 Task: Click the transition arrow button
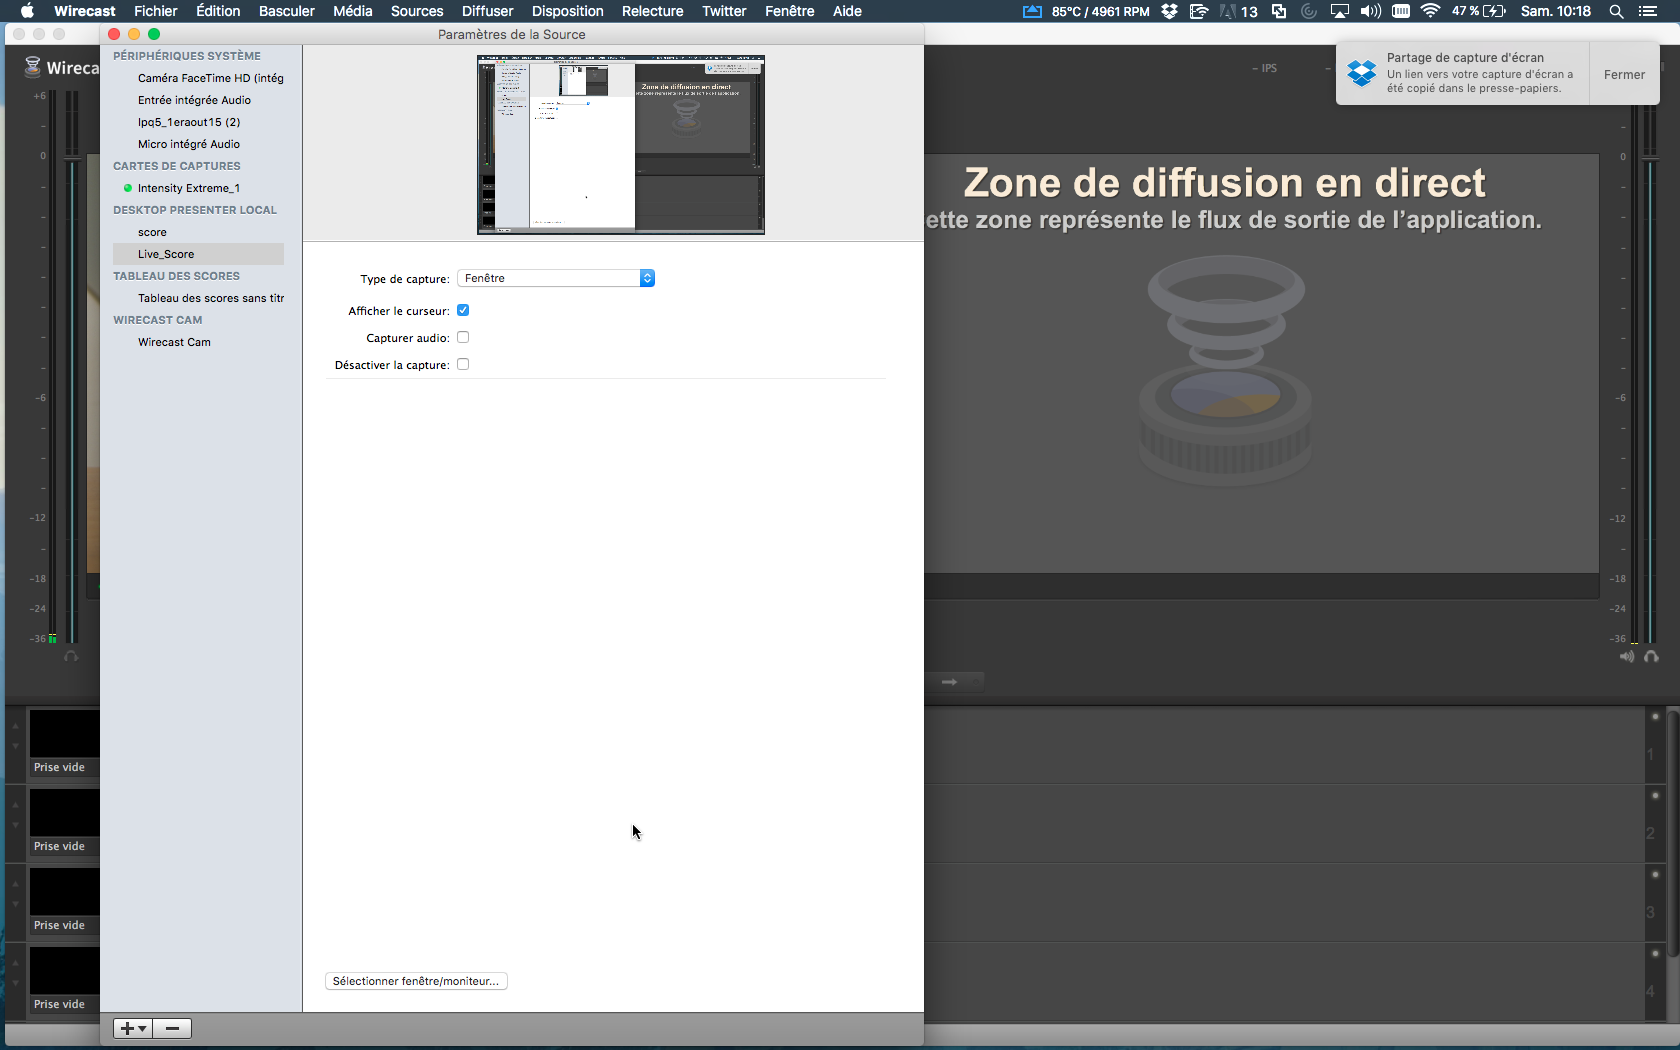(949, 682)
